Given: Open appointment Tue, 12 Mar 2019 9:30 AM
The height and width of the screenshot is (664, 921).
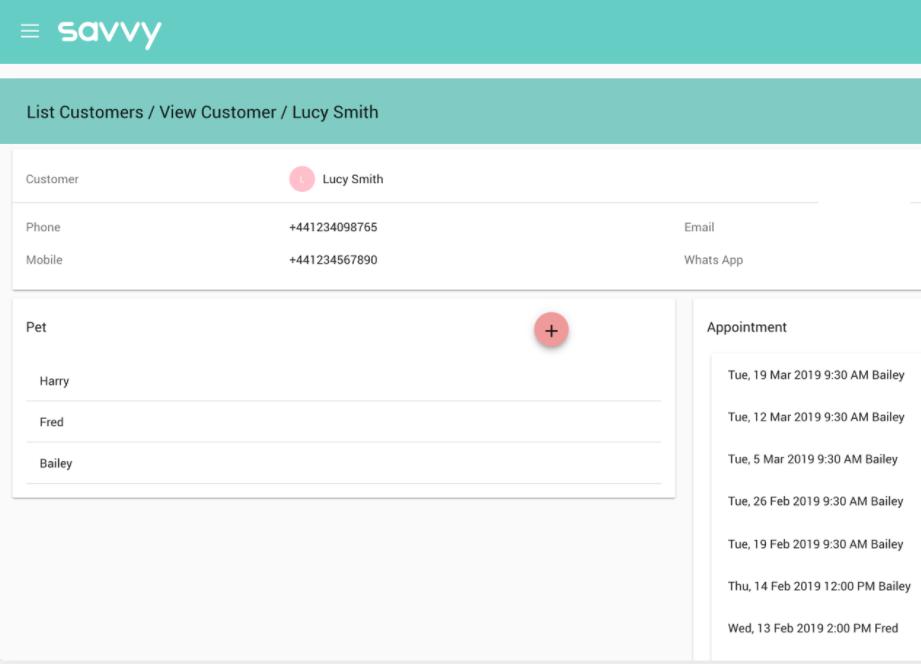Looking at the screenshot, I should (x=816, y=417).
